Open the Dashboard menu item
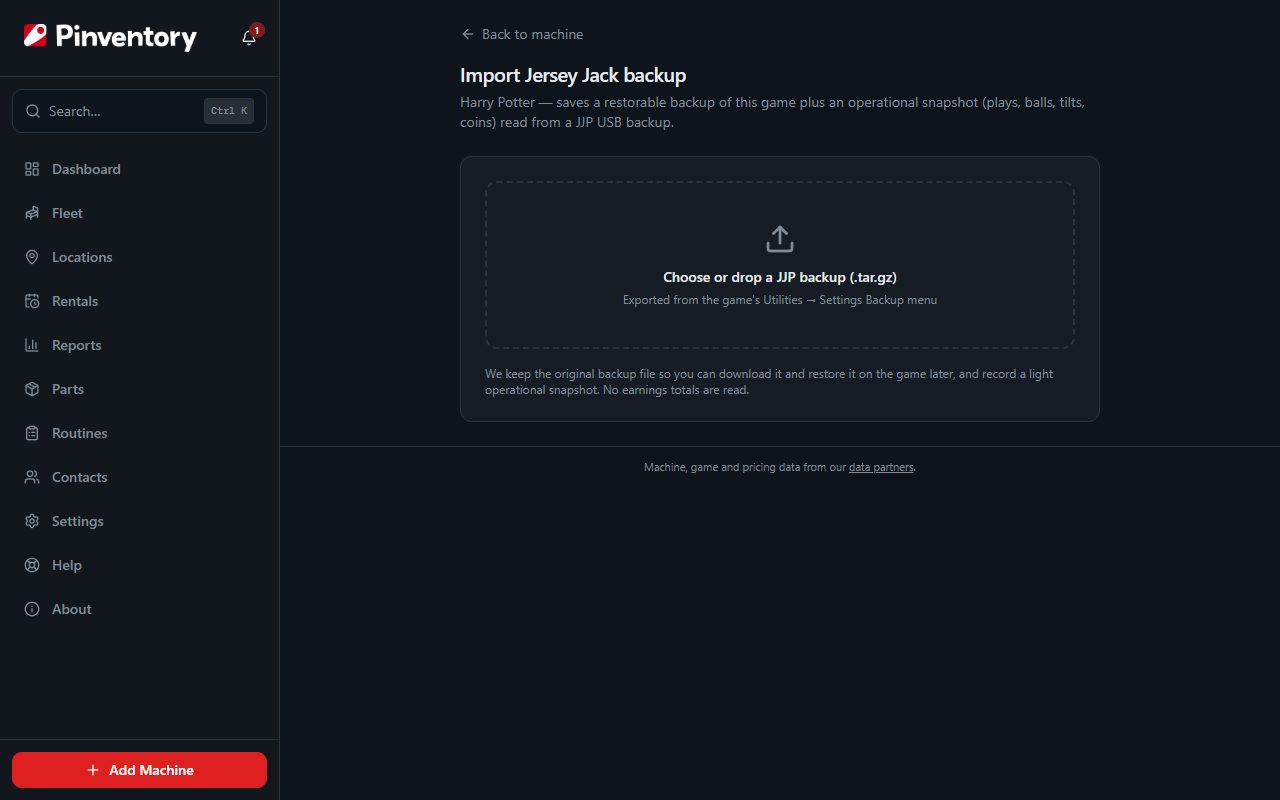The image size is (1280, 800). (139, 169)
